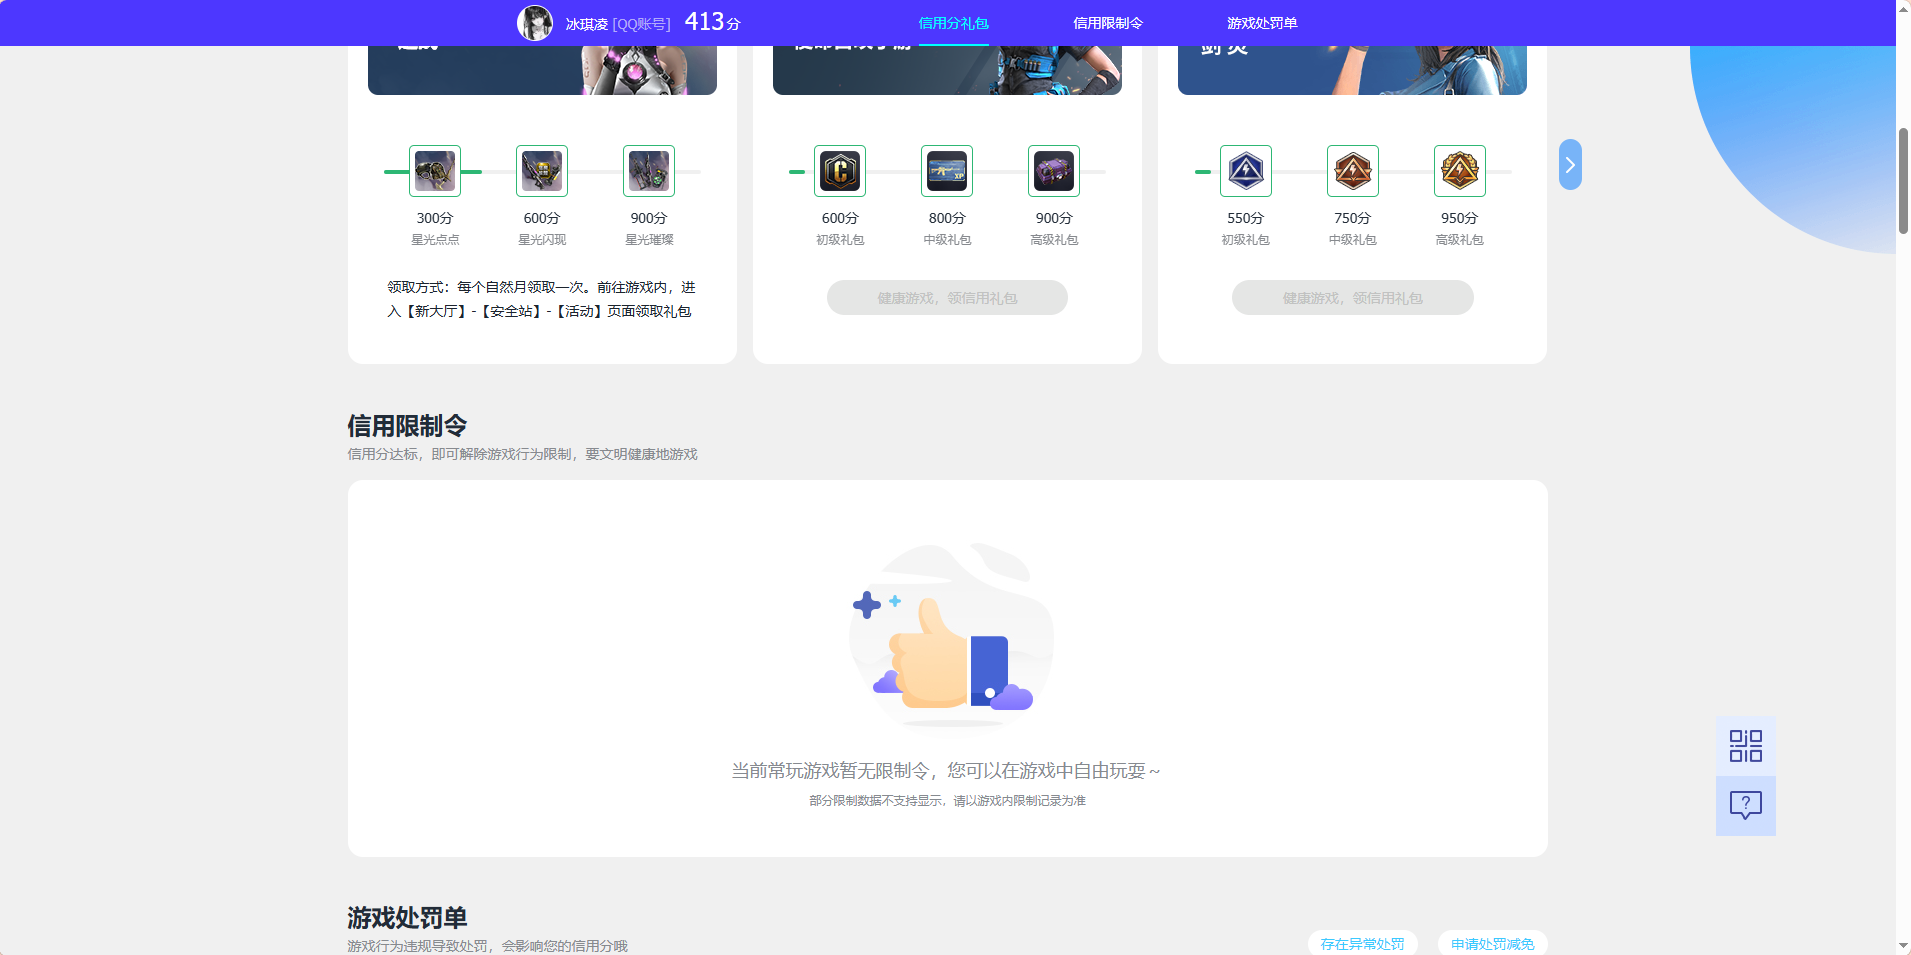Click the 存在异常处罚 button
The width and height of the screenshot is (1911, 955).
click(x=1363, y=943)
